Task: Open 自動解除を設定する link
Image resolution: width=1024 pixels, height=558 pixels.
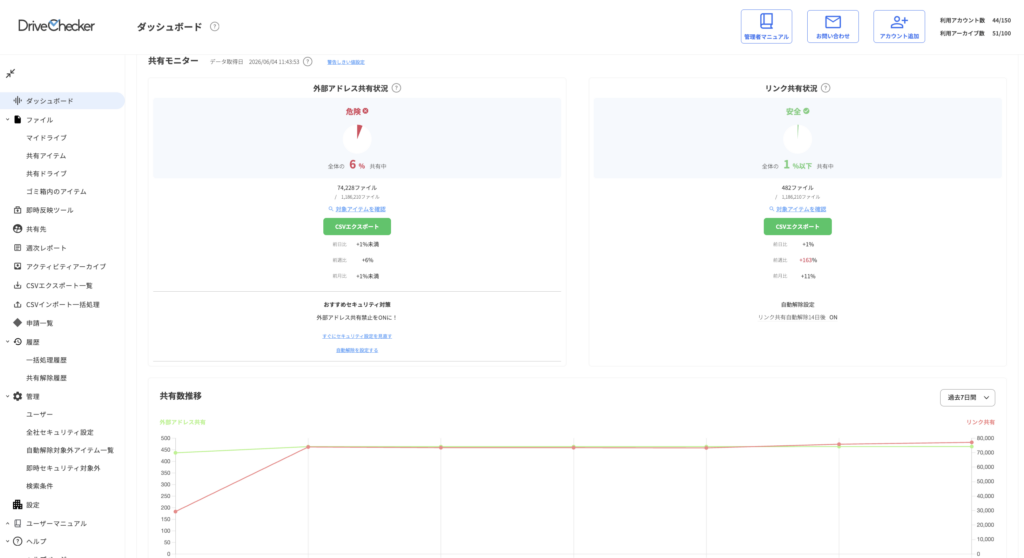Action: click(357, 350)
